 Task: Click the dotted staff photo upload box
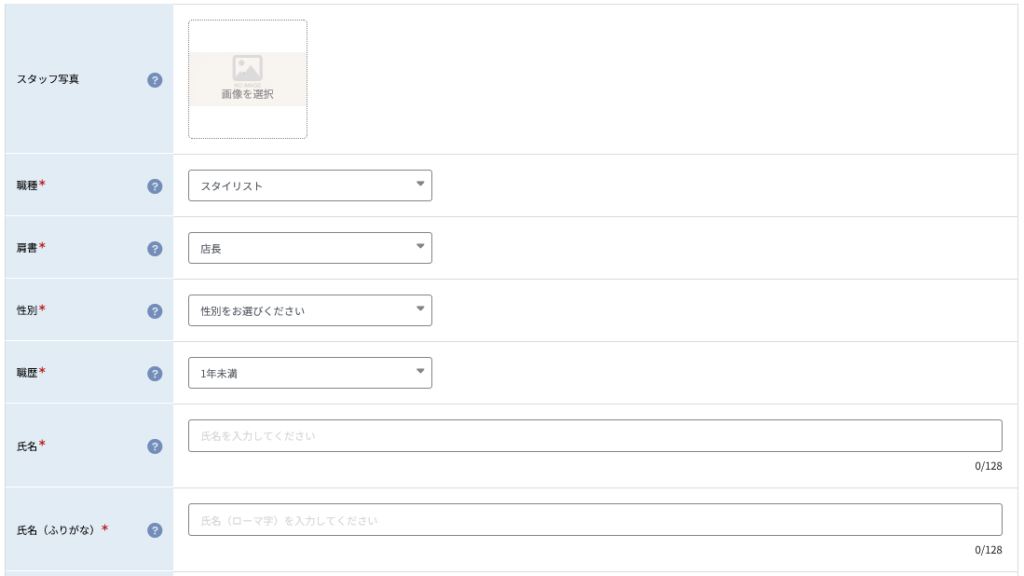coord(248,79)
